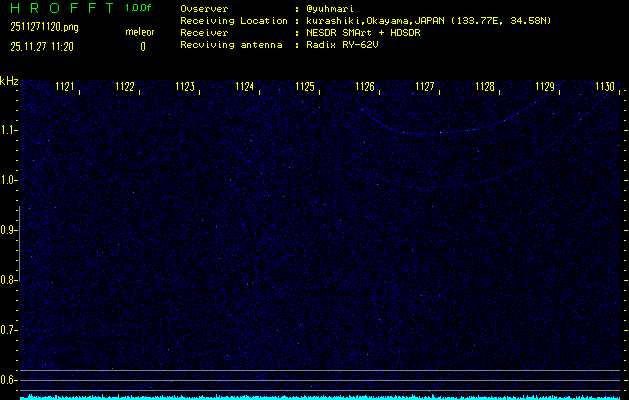The image size is (629, 400).
Task: Click the 0.8 frequency axis label
Action: click(9, 280)
